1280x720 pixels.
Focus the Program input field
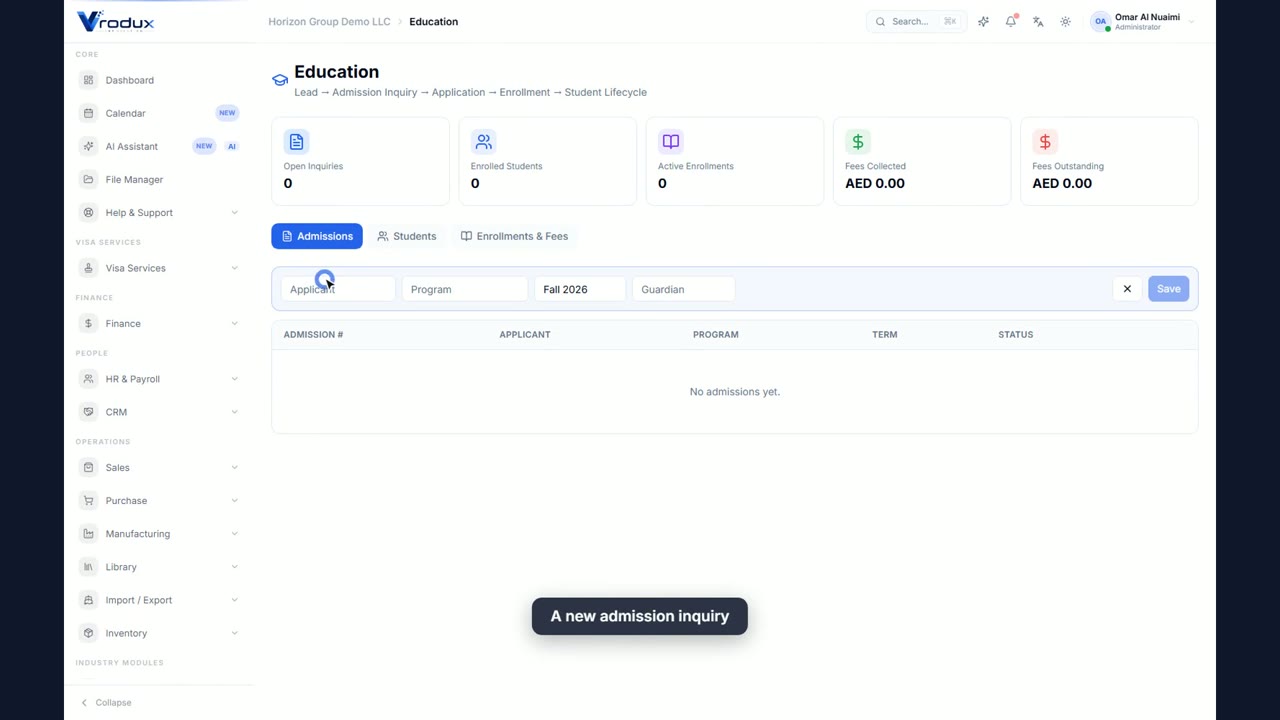coord(465,289)
